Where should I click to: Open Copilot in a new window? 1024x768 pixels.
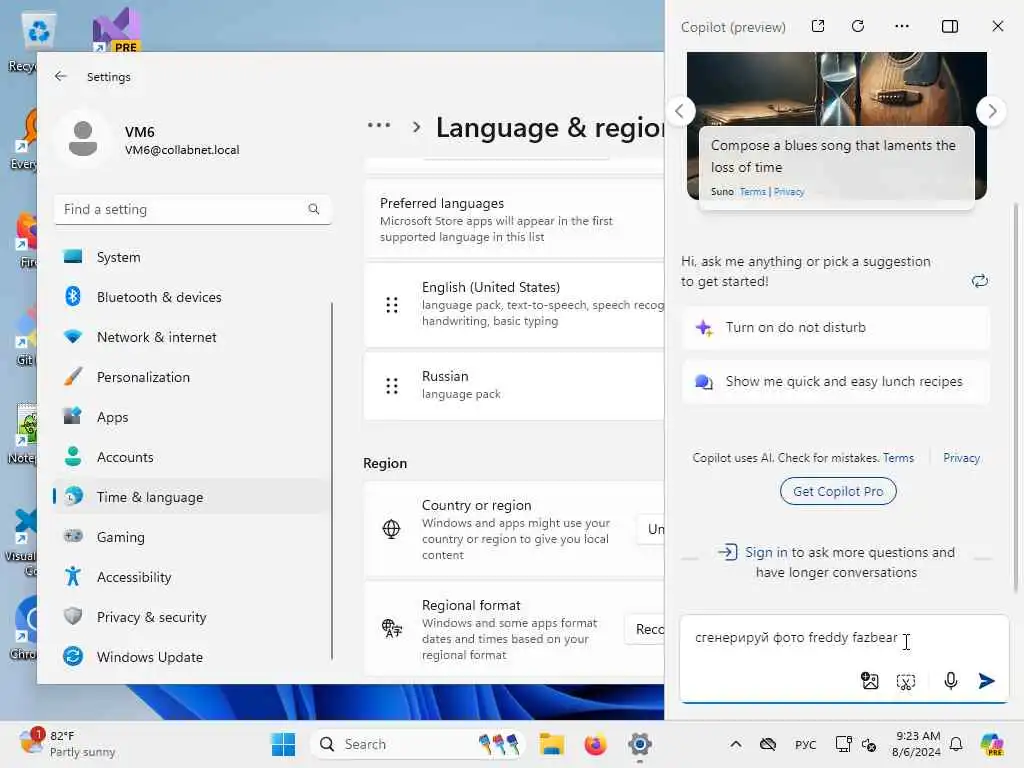(818, 26)
